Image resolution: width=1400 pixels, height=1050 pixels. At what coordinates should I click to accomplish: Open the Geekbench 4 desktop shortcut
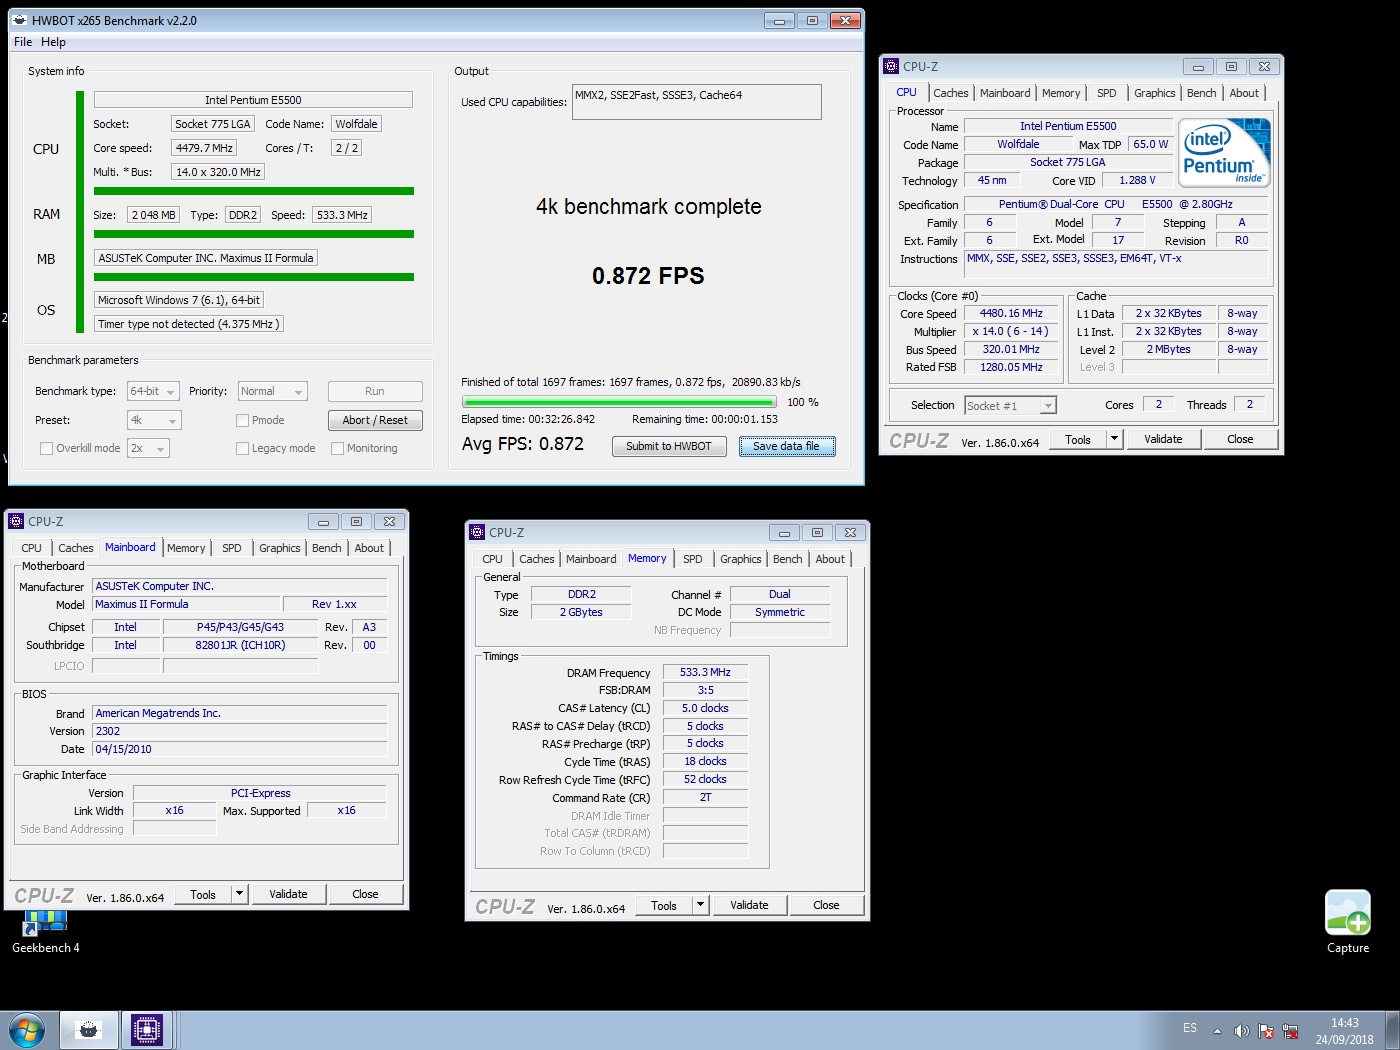click(46, 931)
